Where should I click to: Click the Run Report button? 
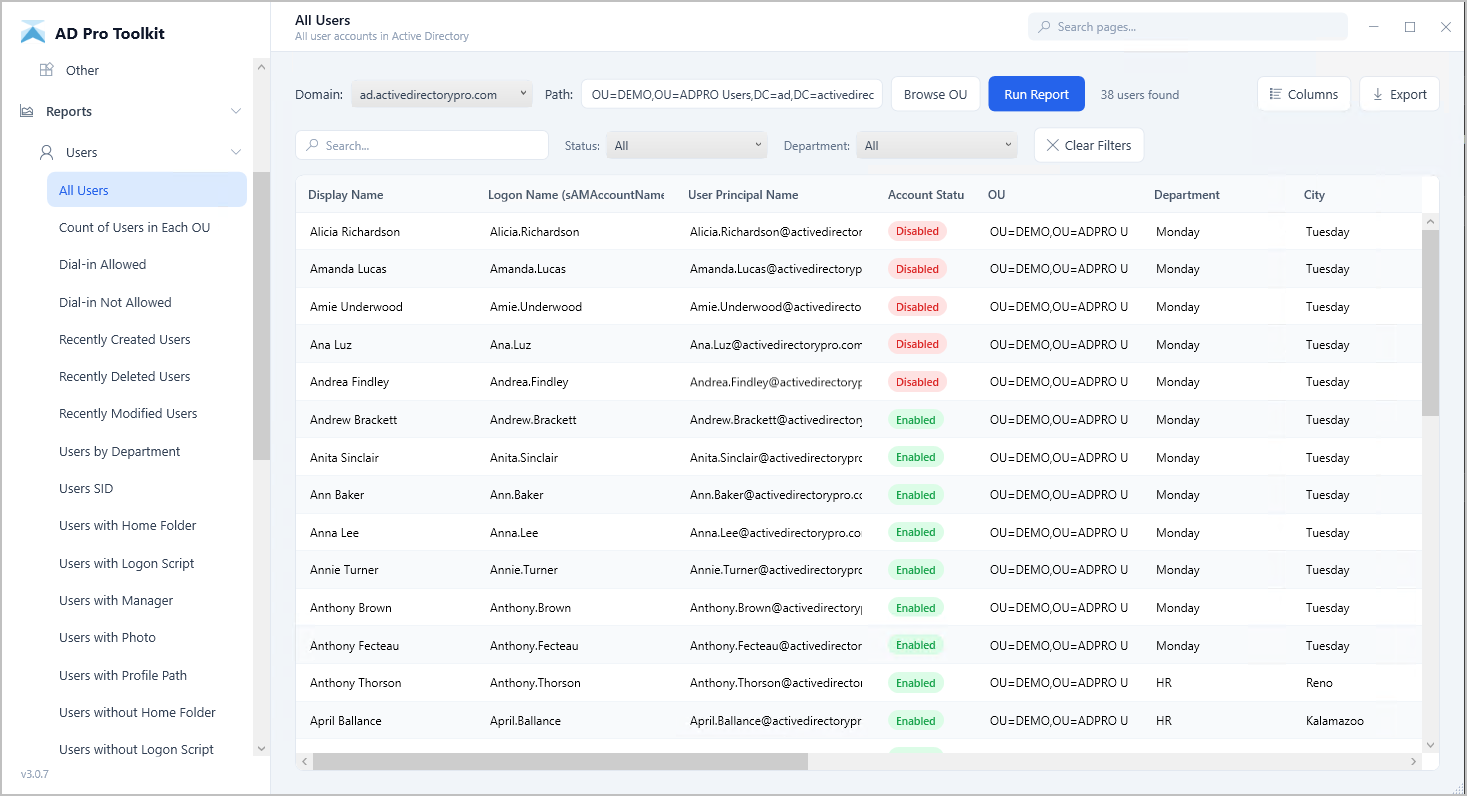(1036, 94)
